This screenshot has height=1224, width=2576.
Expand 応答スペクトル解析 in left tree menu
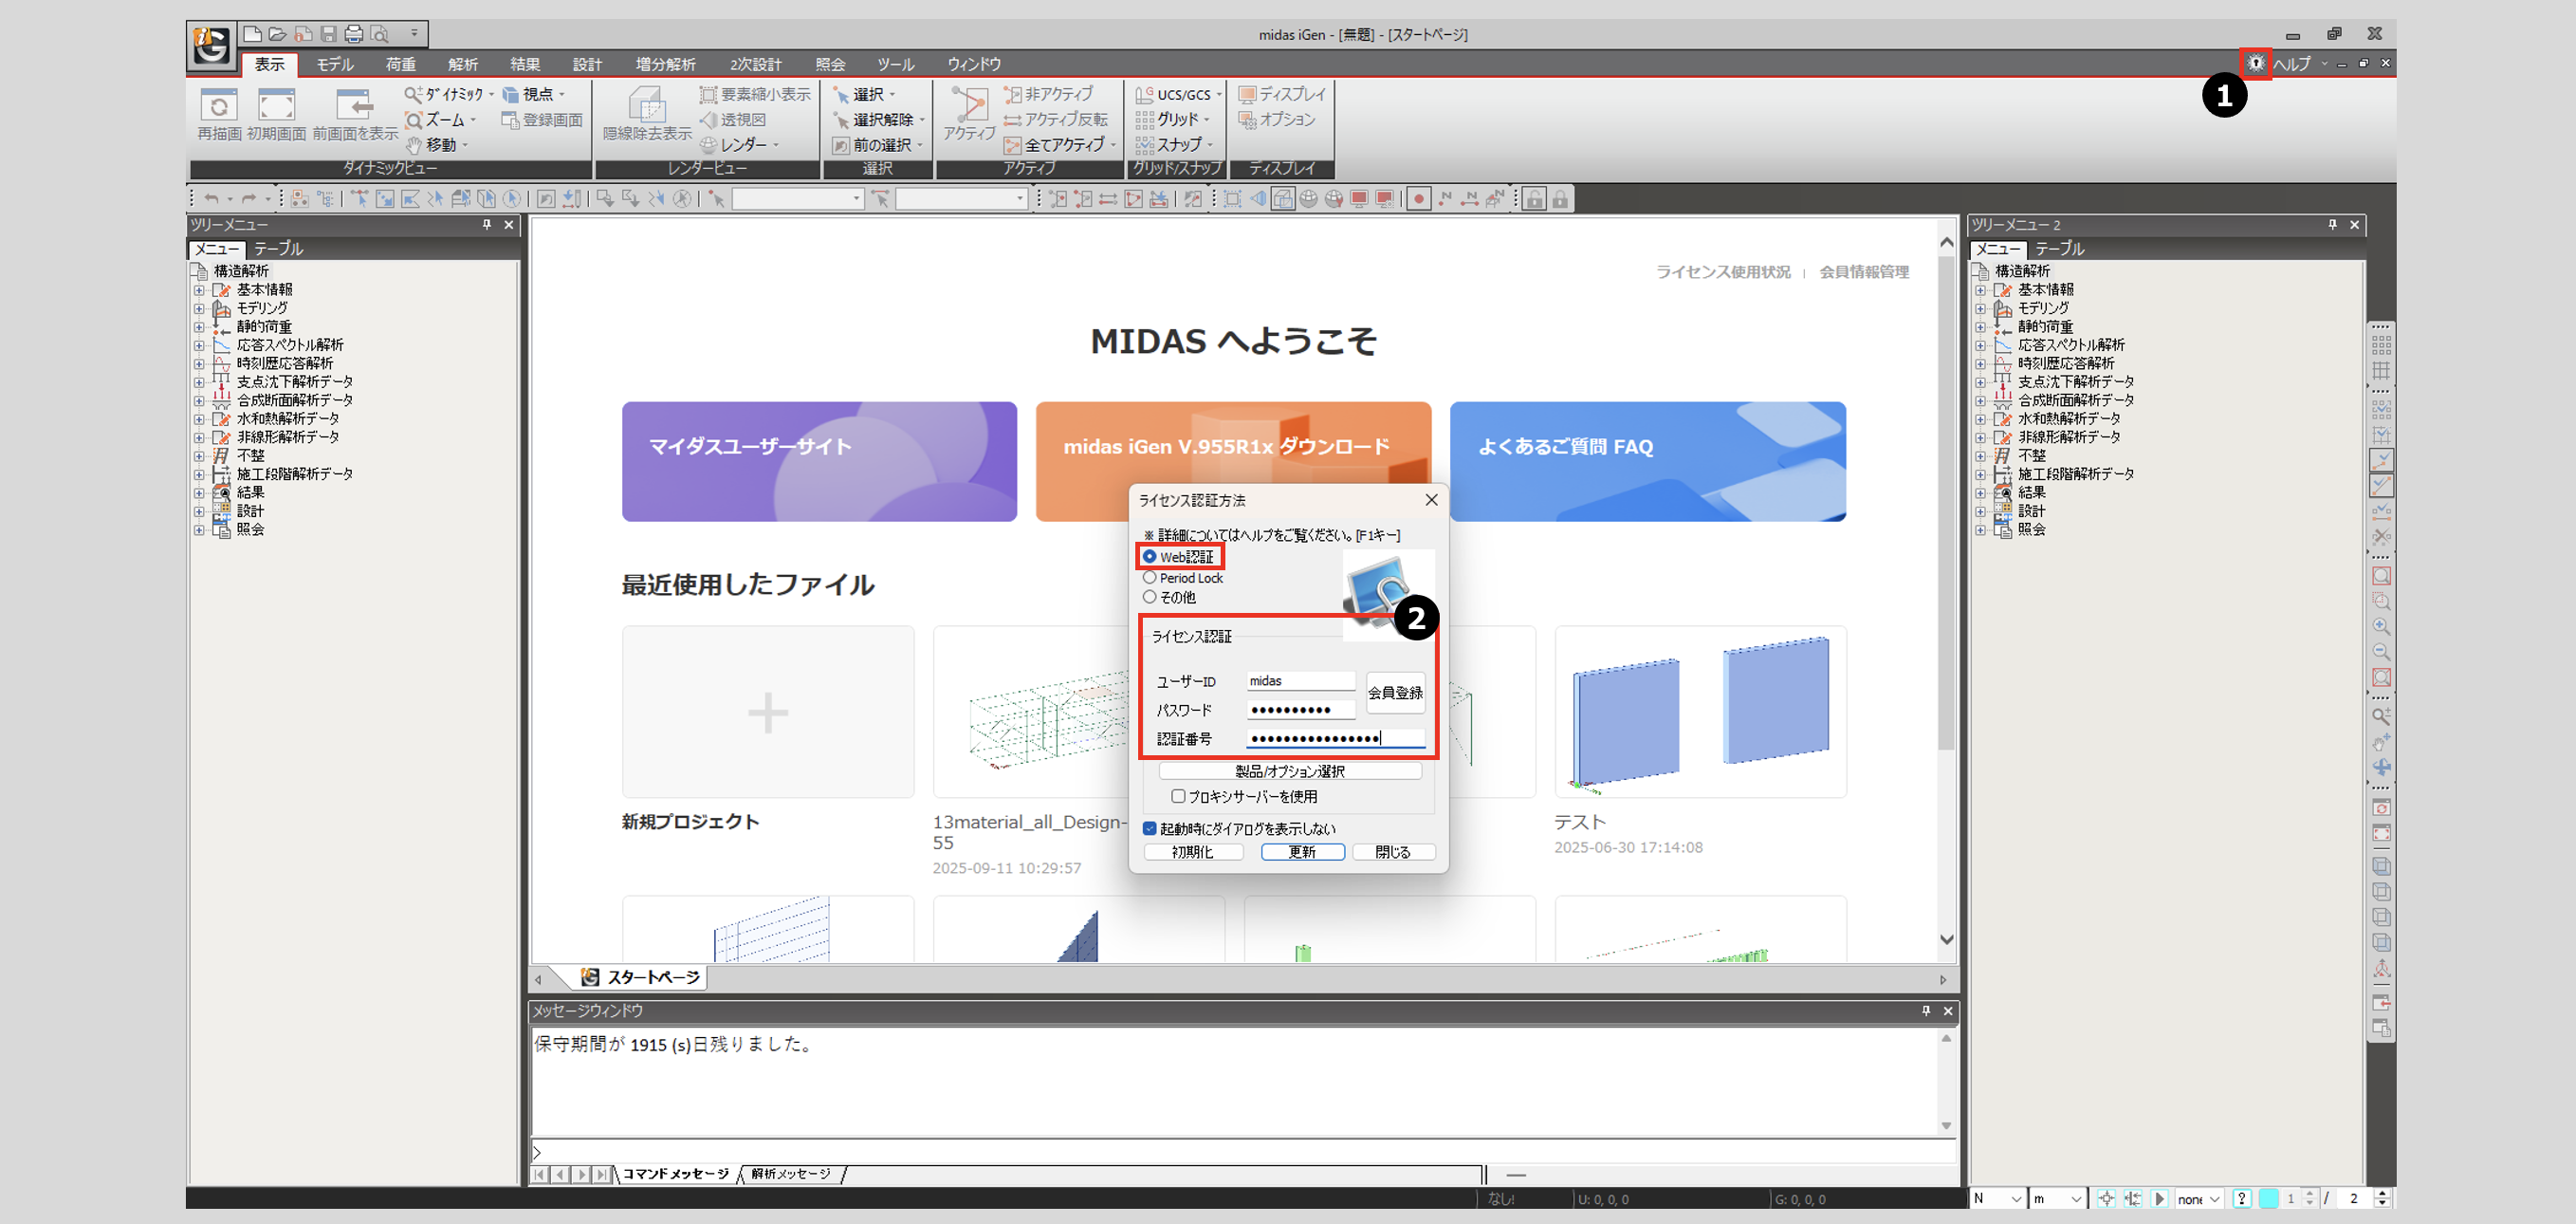point(199,345)
